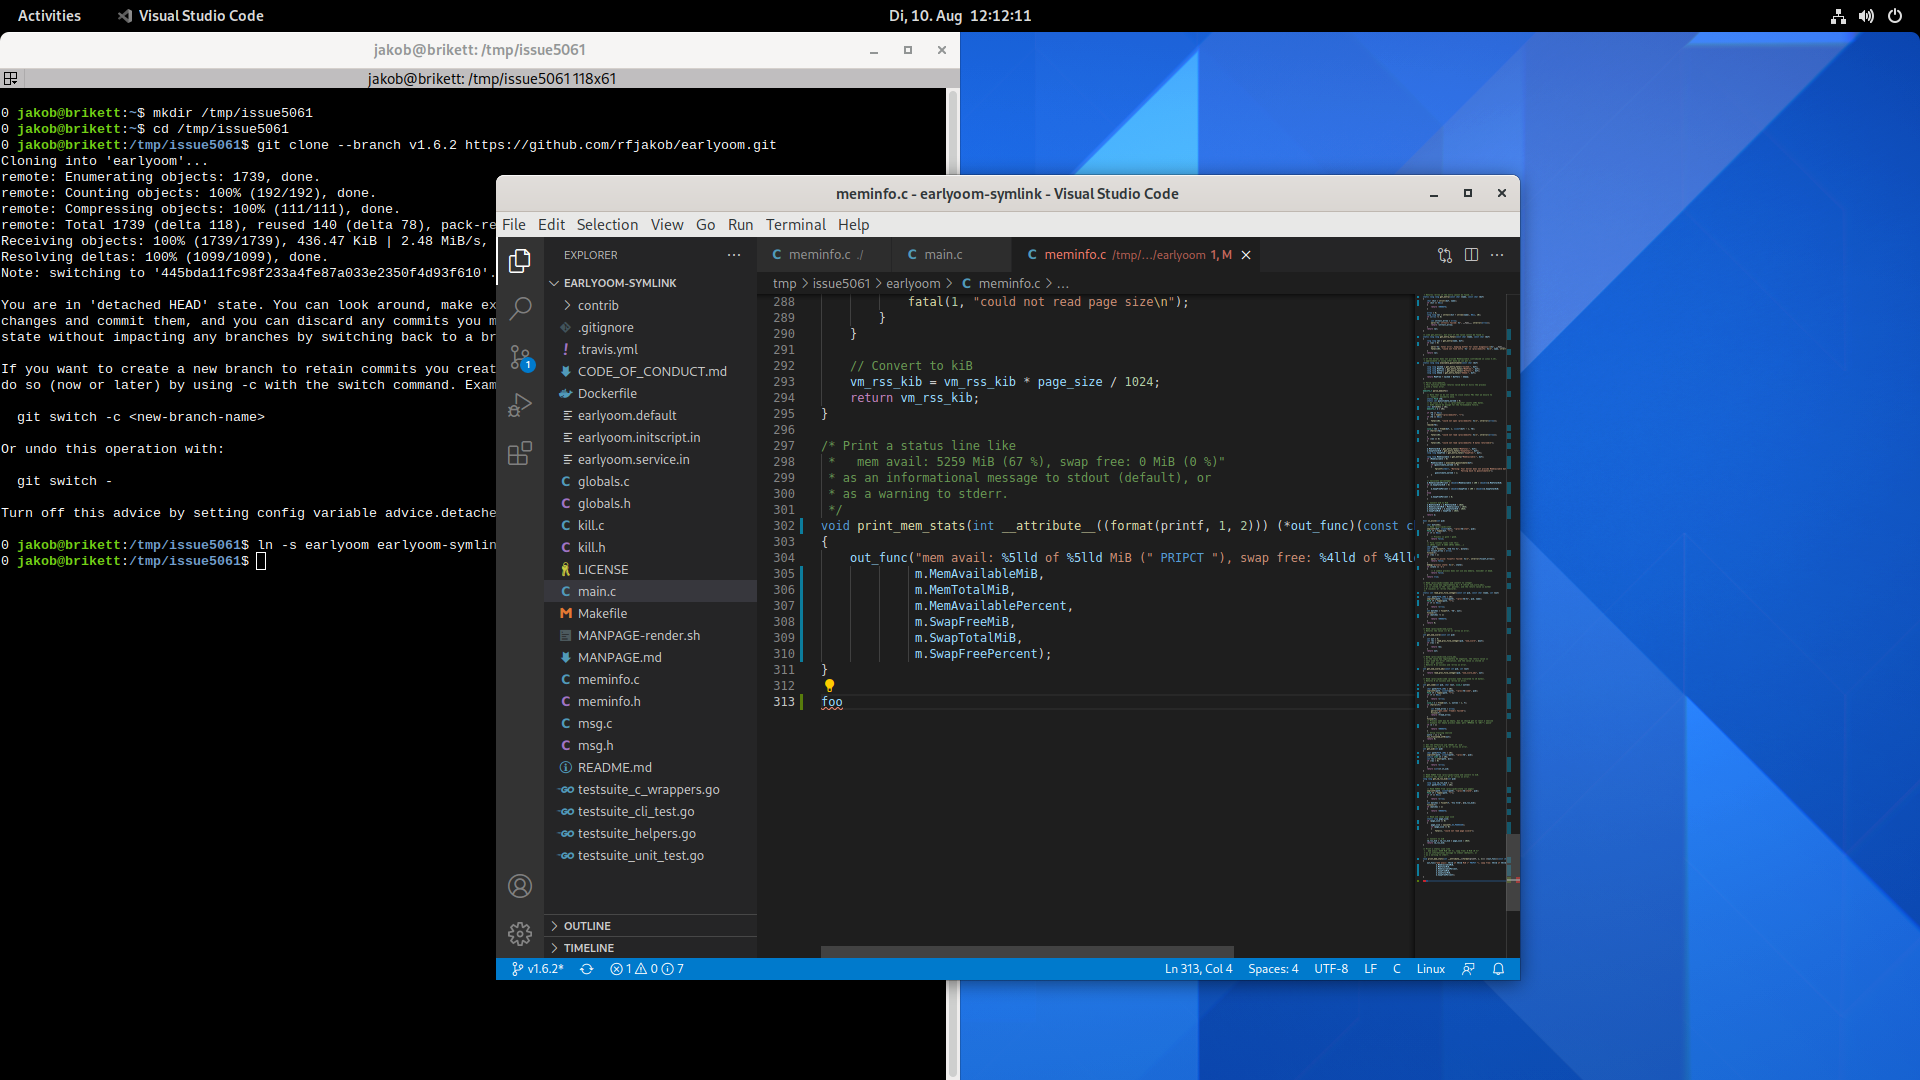Expand the OUTLINE section
The image size is (1920, 1080).
[587, 926]
